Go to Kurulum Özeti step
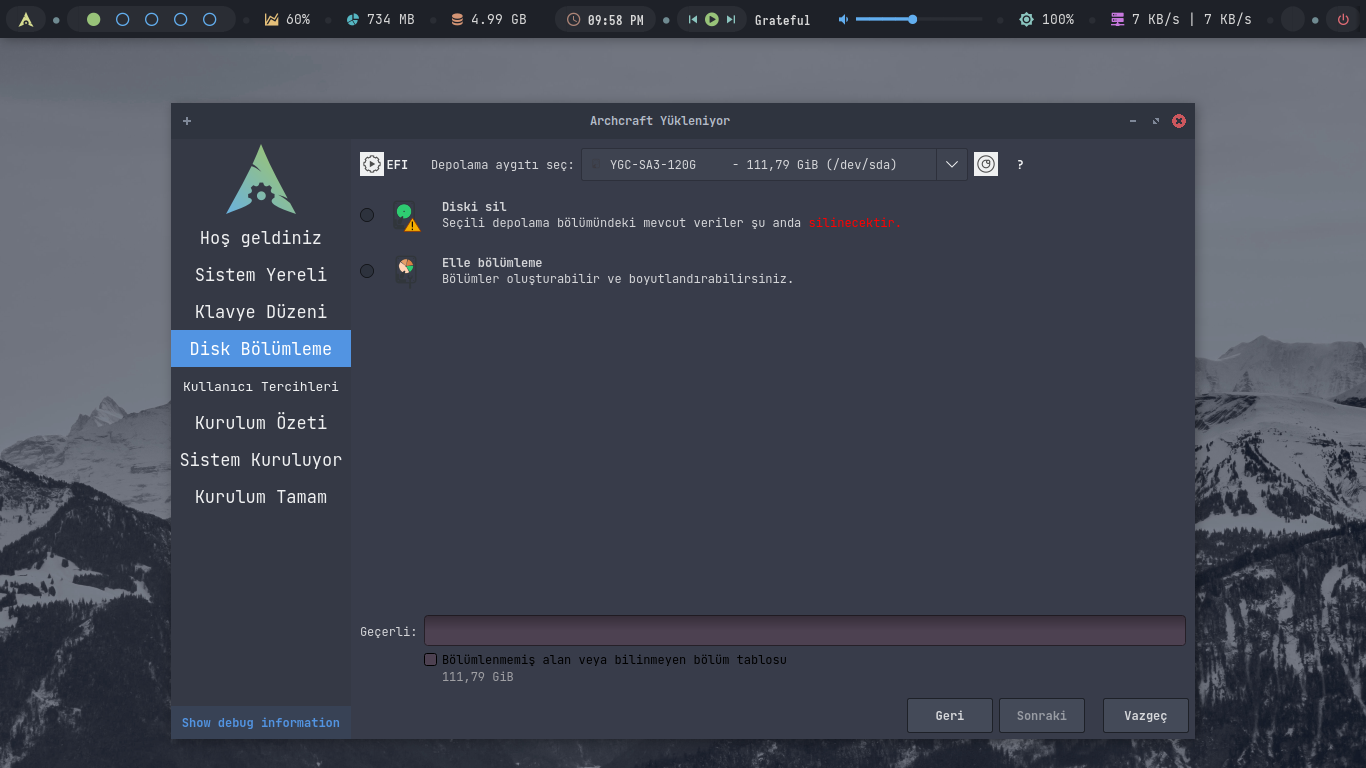 (261, 423)
